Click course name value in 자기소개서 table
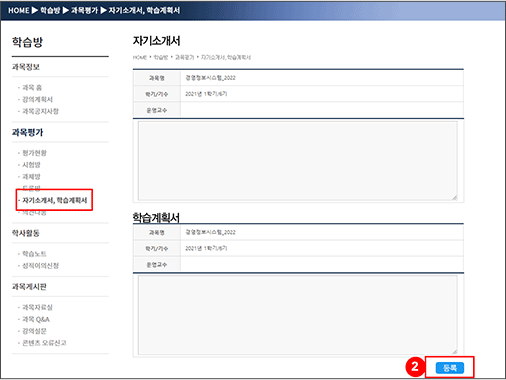Screen dimensions: 506x380 coord(210,78)
